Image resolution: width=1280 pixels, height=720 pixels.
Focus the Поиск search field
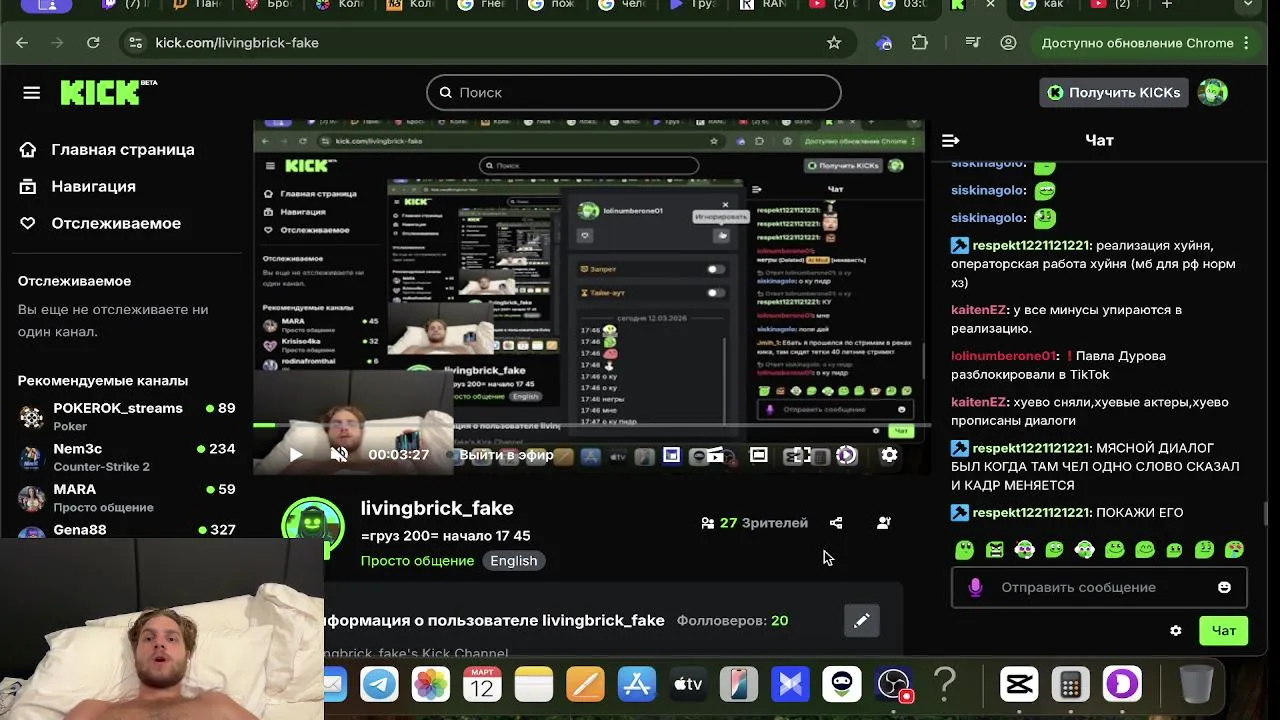[x=634, y=93]
